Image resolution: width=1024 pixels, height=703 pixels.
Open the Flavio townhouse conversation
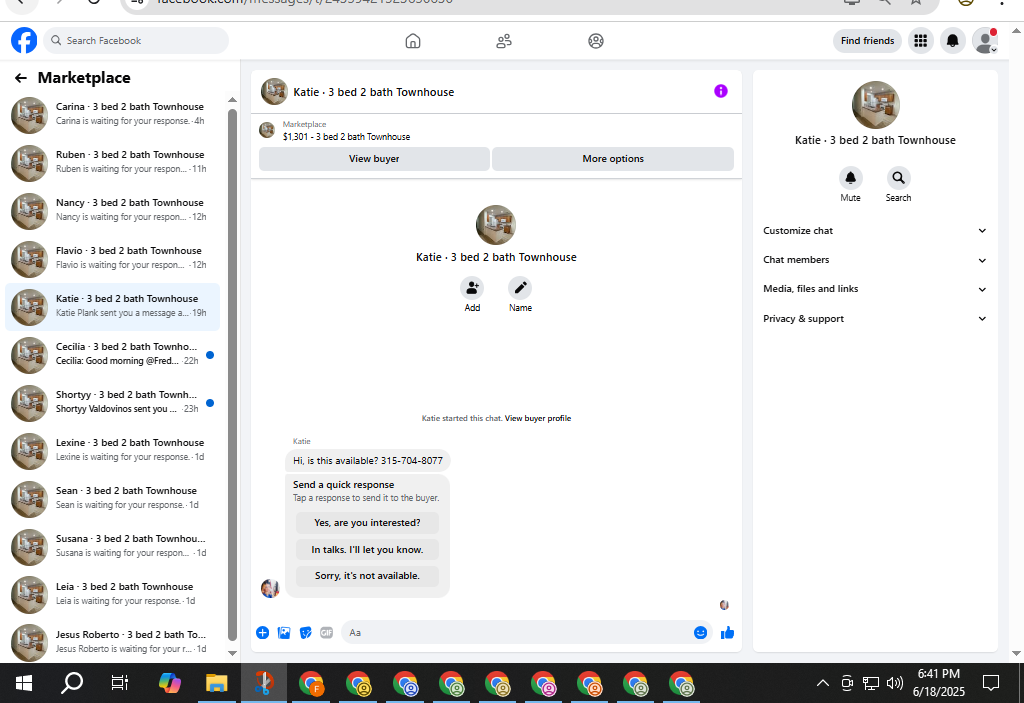[112, 259]
